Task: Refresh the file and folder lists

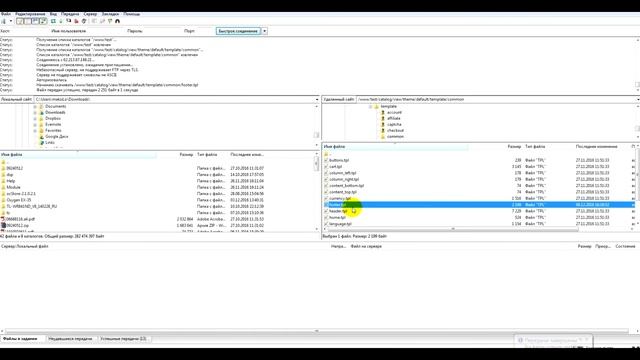Action: [x=53, y=21]
